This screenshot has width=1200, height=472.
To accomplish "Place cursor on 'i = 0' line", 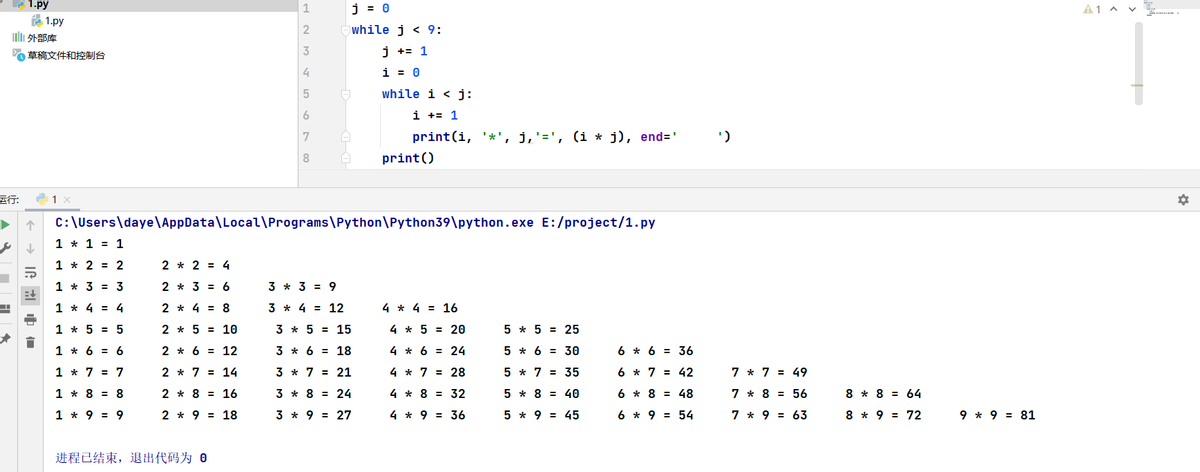I will [x=400, y=73].
